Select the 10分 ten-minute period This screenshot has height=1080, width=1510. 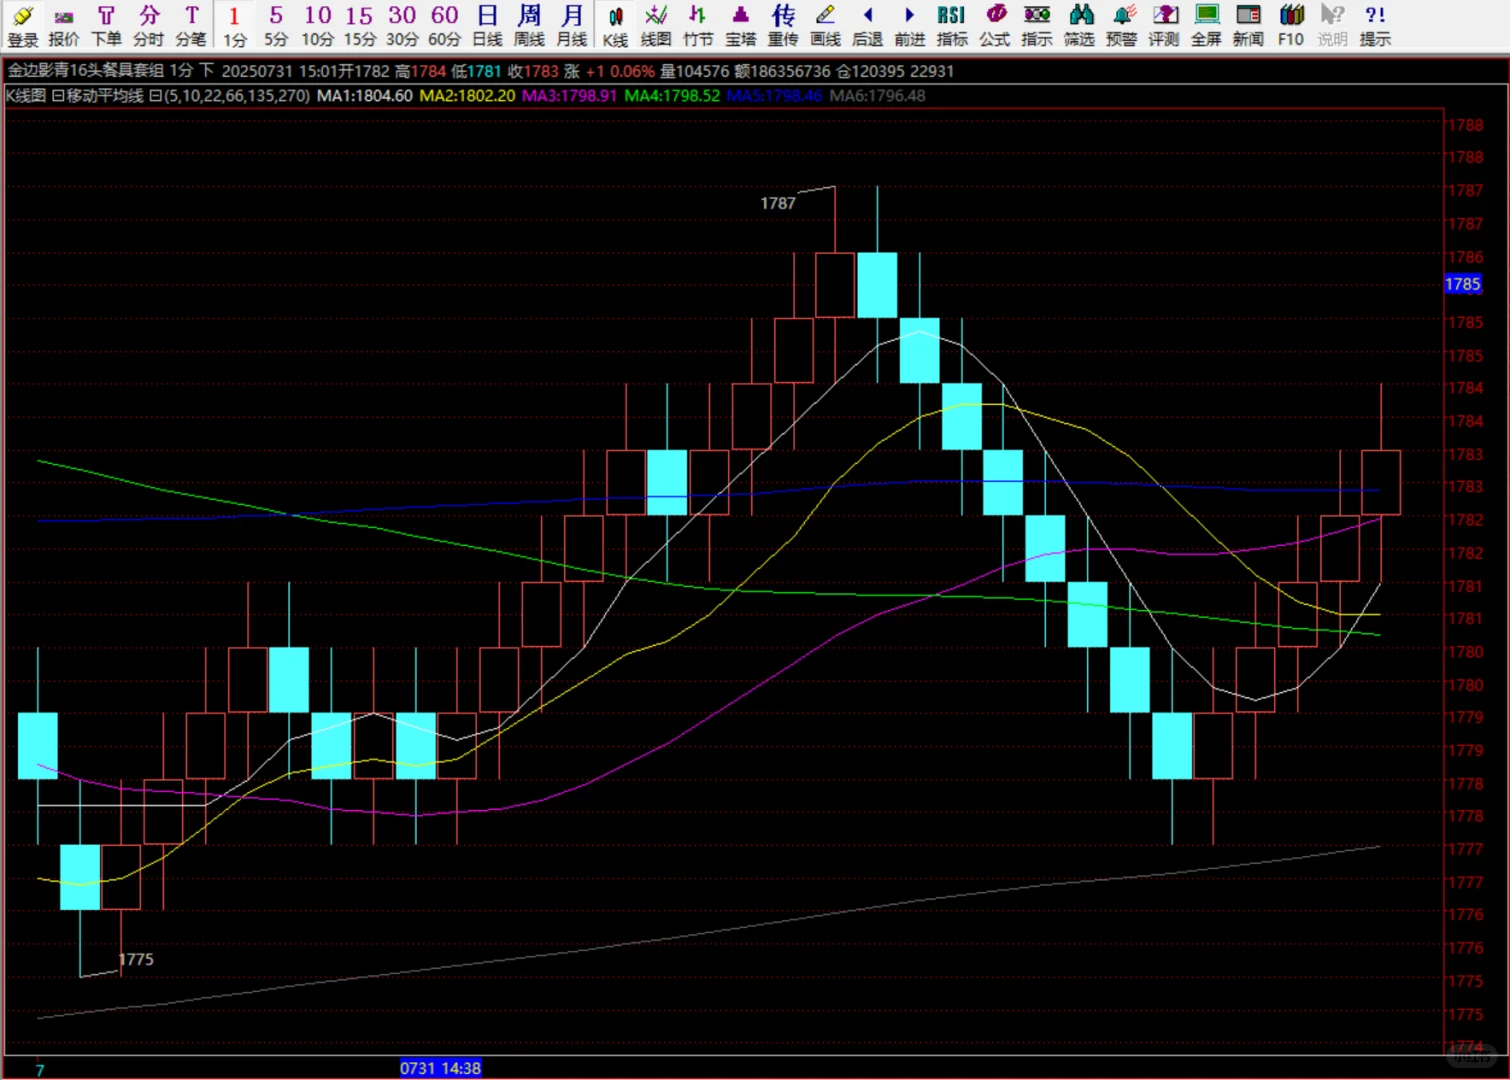[x=318, y=26]
